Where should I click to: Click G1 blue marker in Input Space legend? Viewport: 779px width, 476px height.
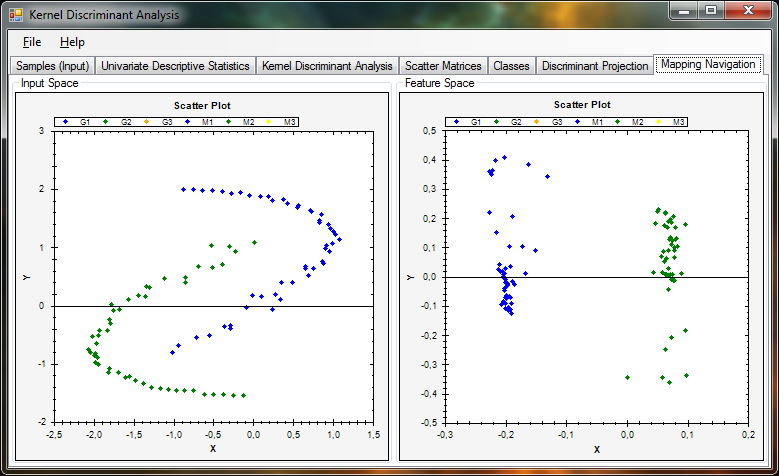pos(65,122)
